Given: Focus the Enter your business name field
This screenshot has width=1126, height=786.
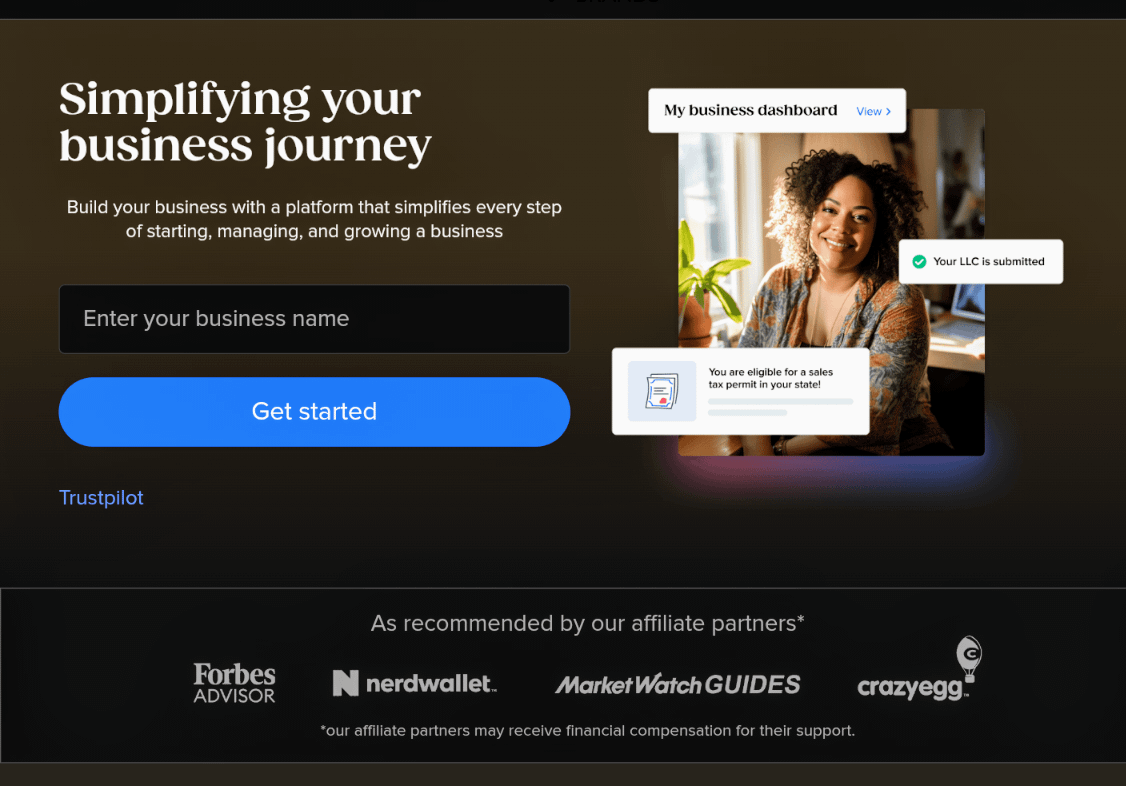Looking at the screenshot, I should tap(315, 319).
